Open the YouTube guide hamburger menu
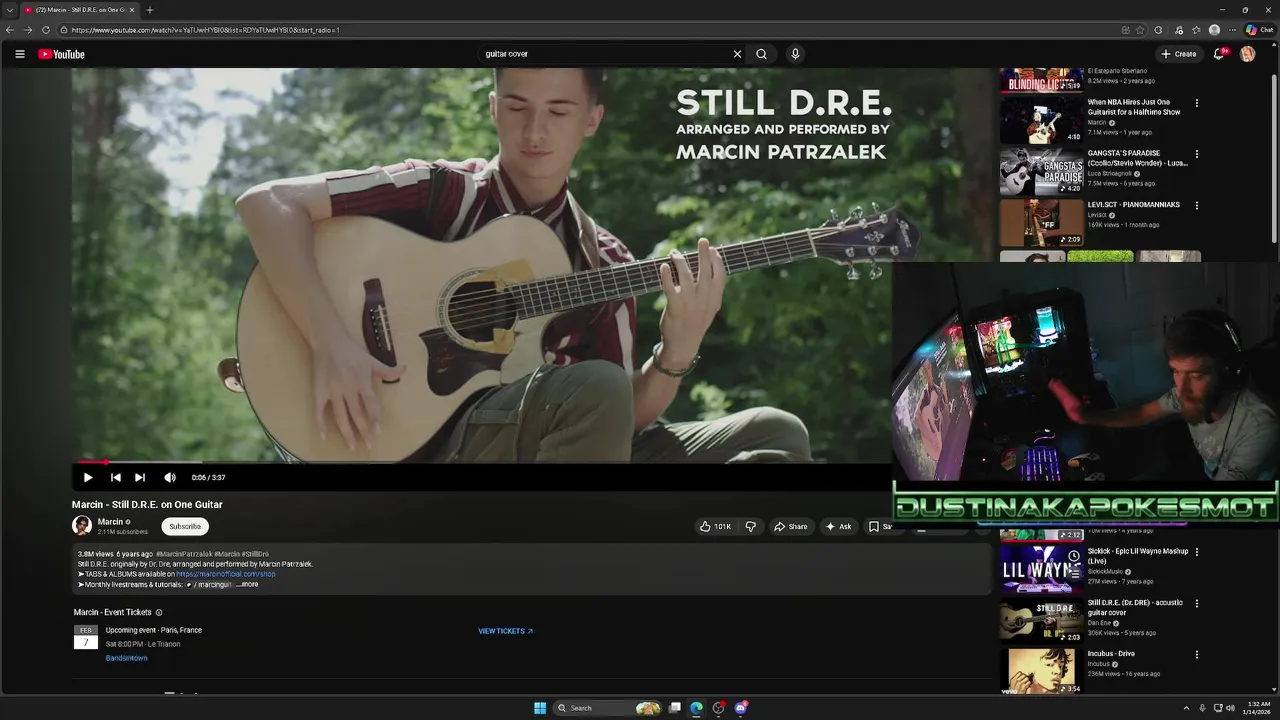 (19, 54)
